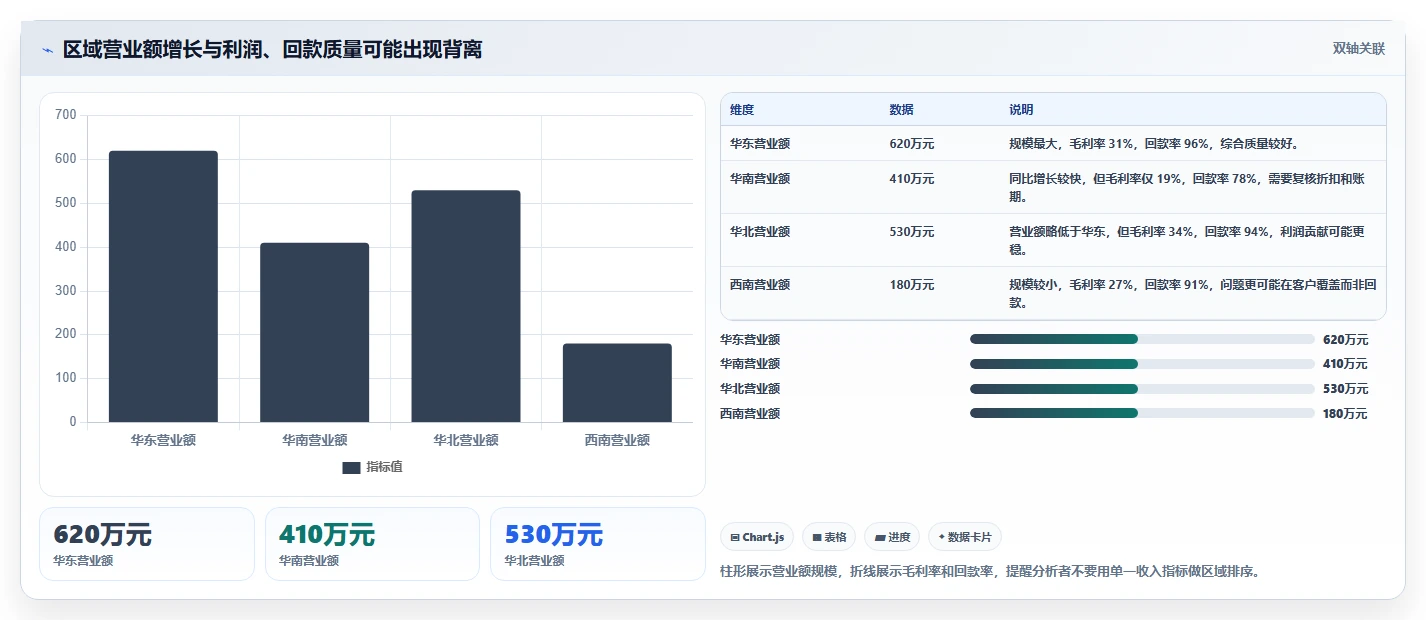Image resolution: width=1426 pixels, height=620 pixels.
Task: Open the 530万元 华北营业额 data card
Action: click(x=598, y=544)
